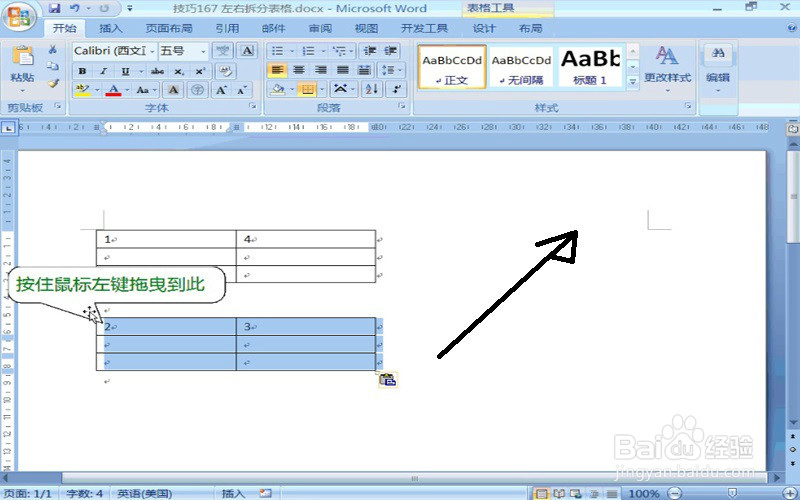Apply distributed alignment to paragraph
The height and width of the screenshot is (500, 800).
pos(364,70)
